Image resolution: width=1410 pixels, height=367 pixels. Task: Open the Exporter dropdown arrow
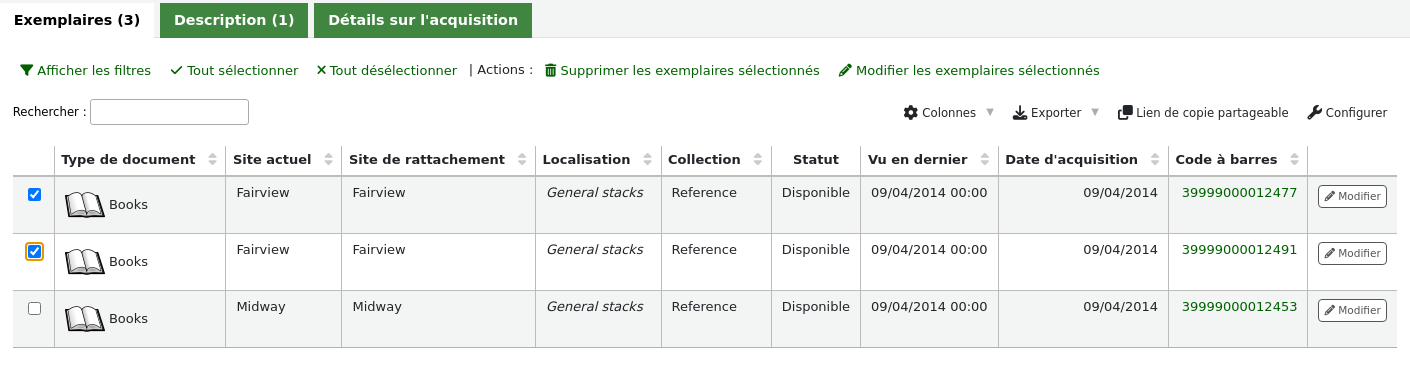[x=1095, y=113]
